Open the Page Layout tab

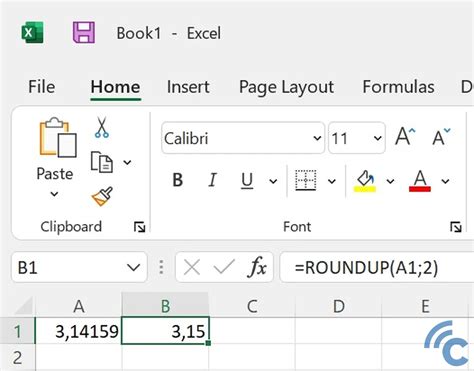tap(286, 87)
